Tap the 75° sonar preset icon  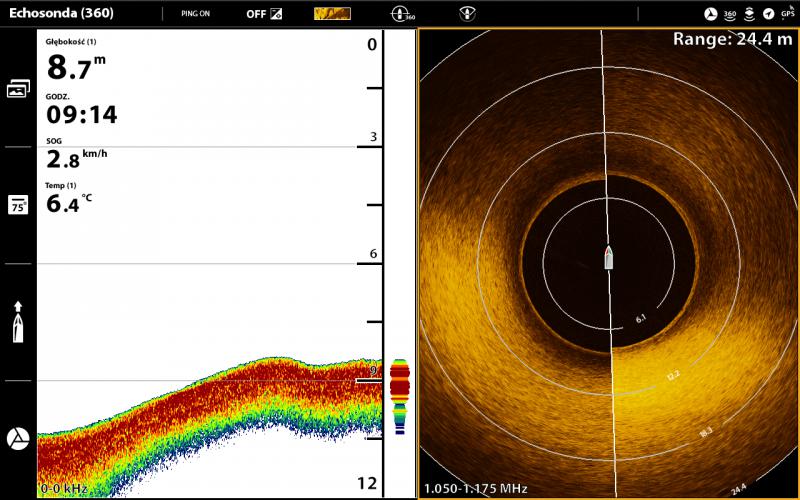click(x=18, y=205)
